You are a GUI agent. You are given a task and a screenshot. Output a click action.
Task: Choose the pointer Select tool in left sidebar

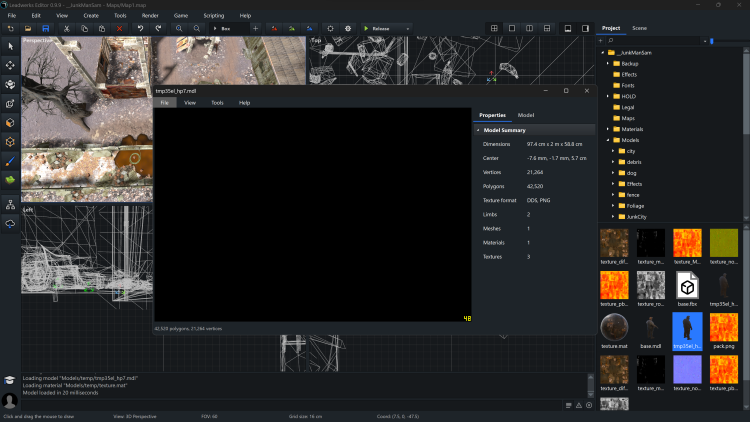(x=10, y=46)
